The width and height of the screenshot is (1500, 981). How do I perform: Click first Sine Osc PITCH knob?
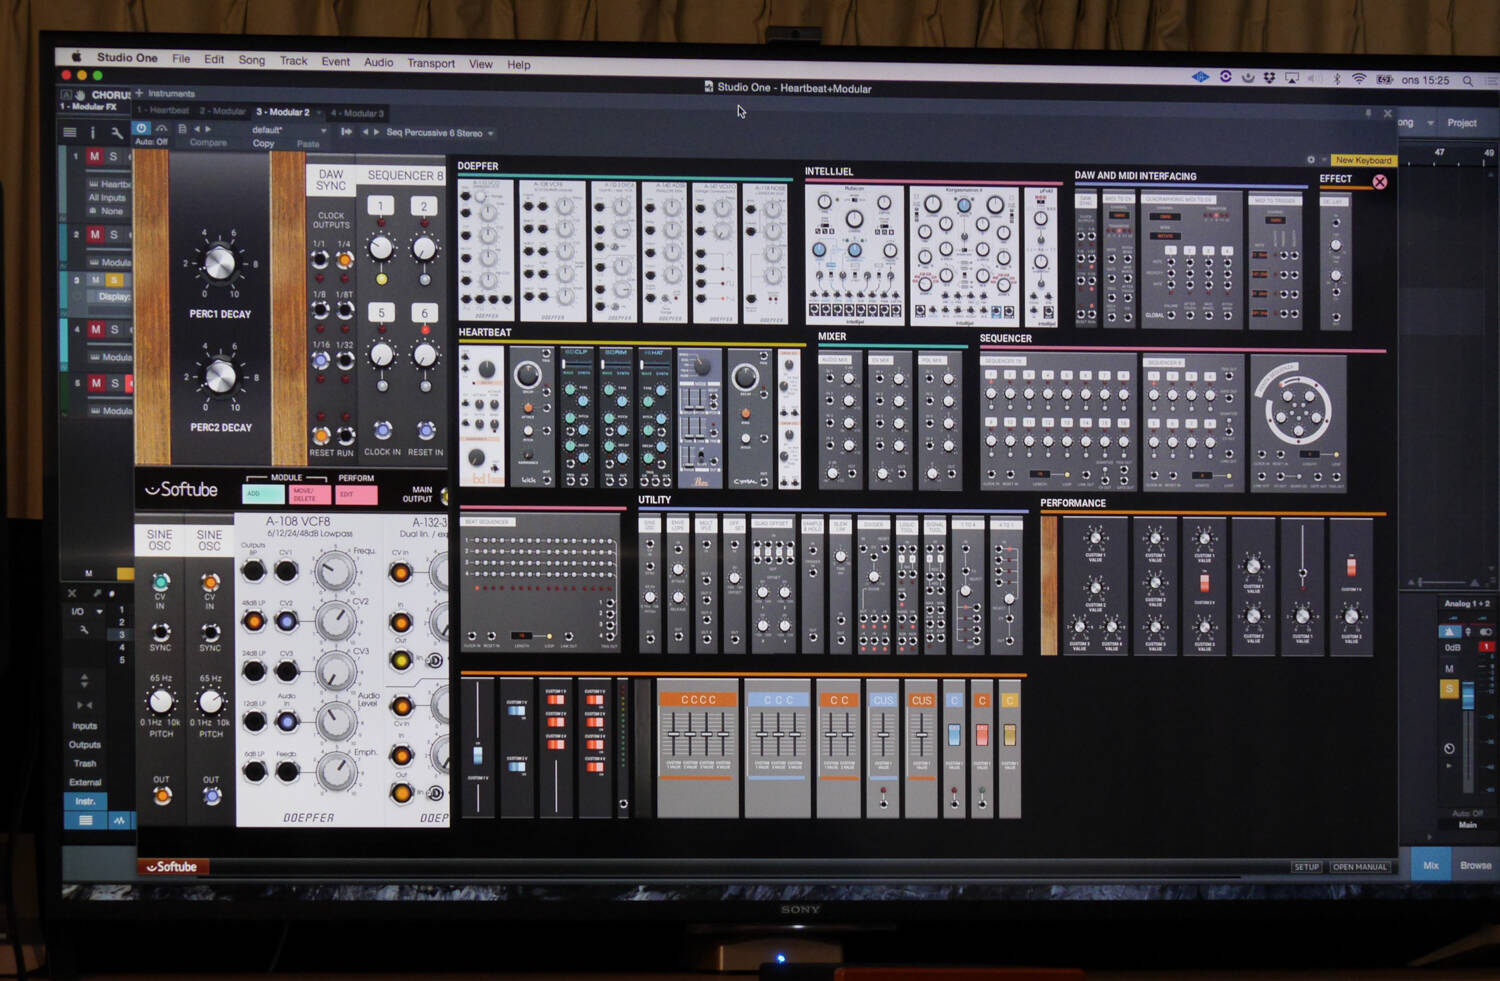[x=160, y=702]
